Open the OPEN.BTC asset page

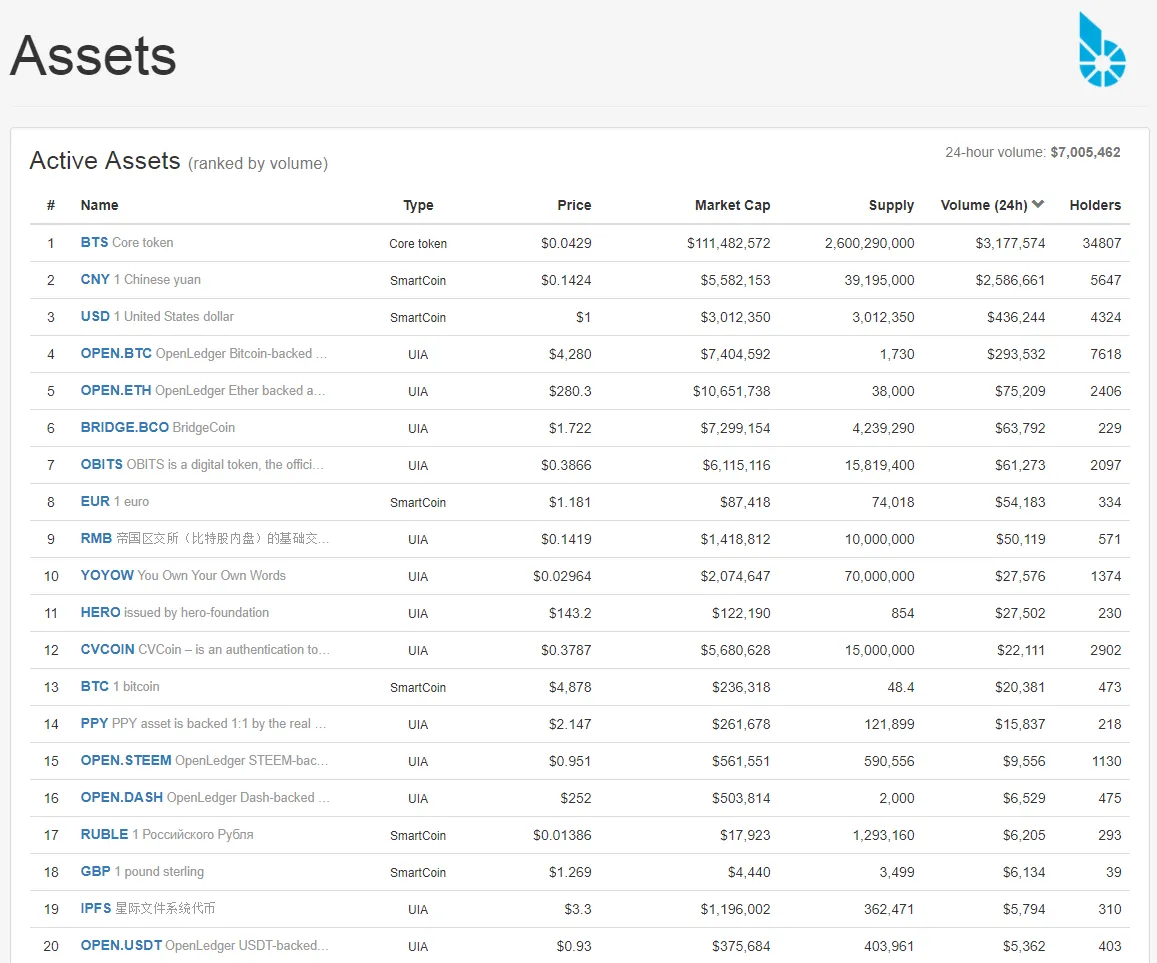pyautogui.click(x=116, y=353)
